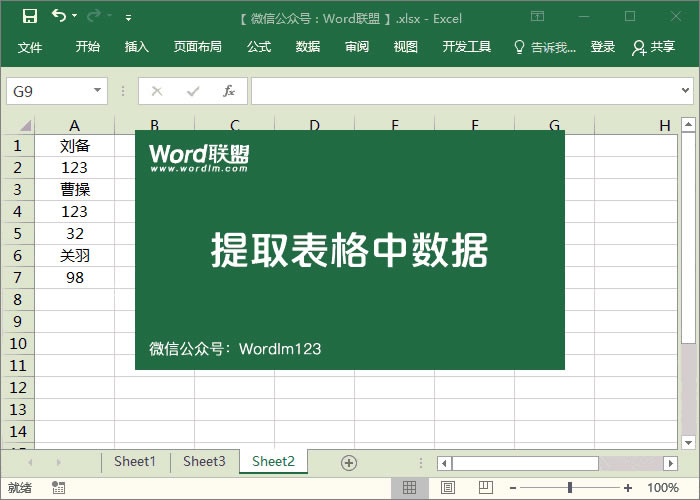Screen dimensions: 700x500
Task: Open Customize Quick Access Toolbar dropdown
Action: point(128,18)
